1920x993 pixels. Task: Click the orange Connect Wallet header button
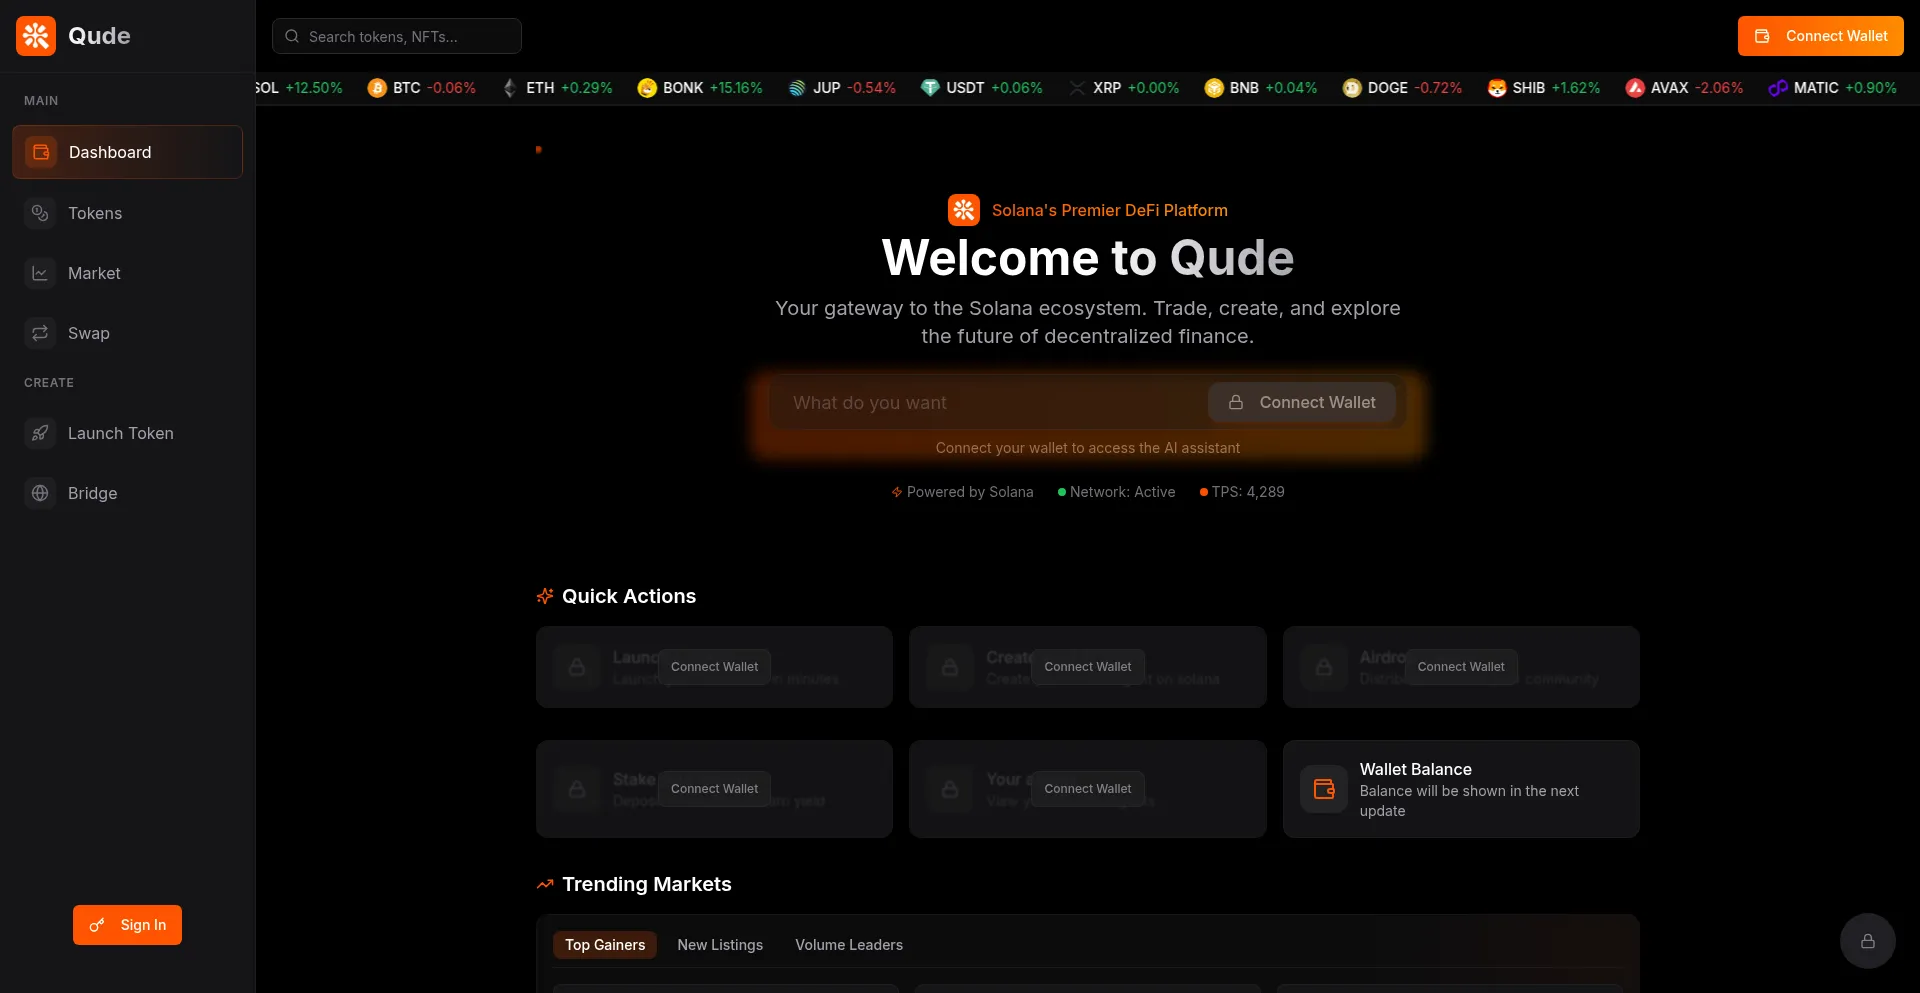(1820, 36)
